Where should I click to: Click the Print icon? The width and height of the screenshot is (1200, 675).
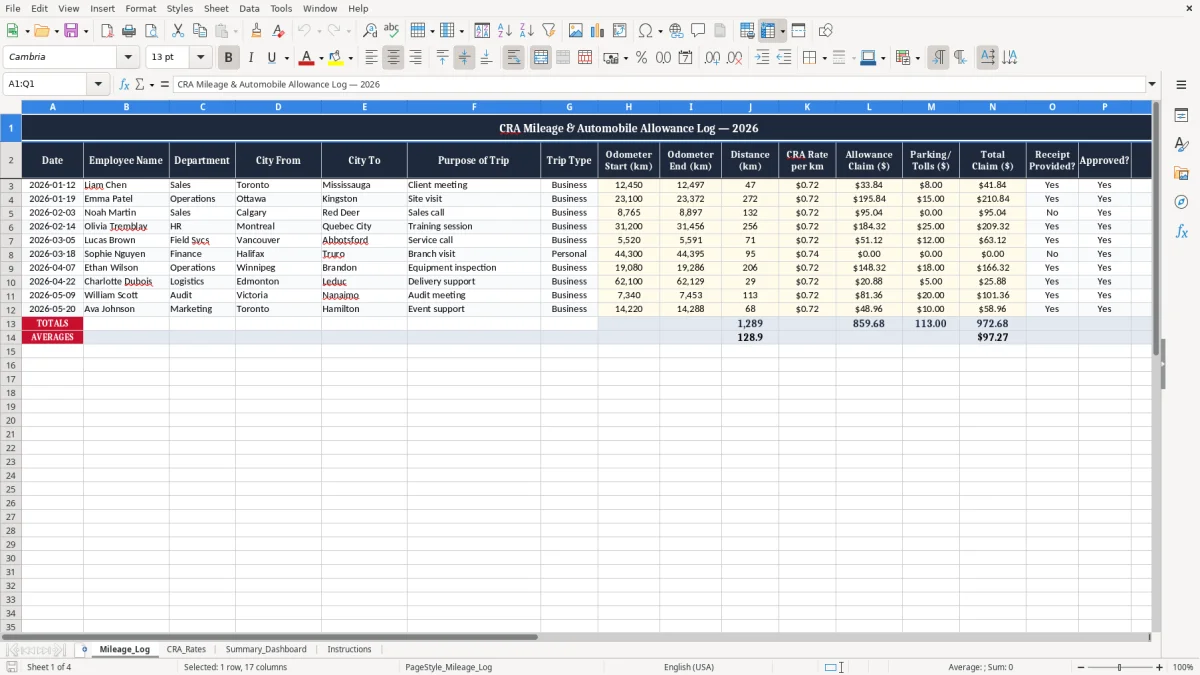(129, 31)
